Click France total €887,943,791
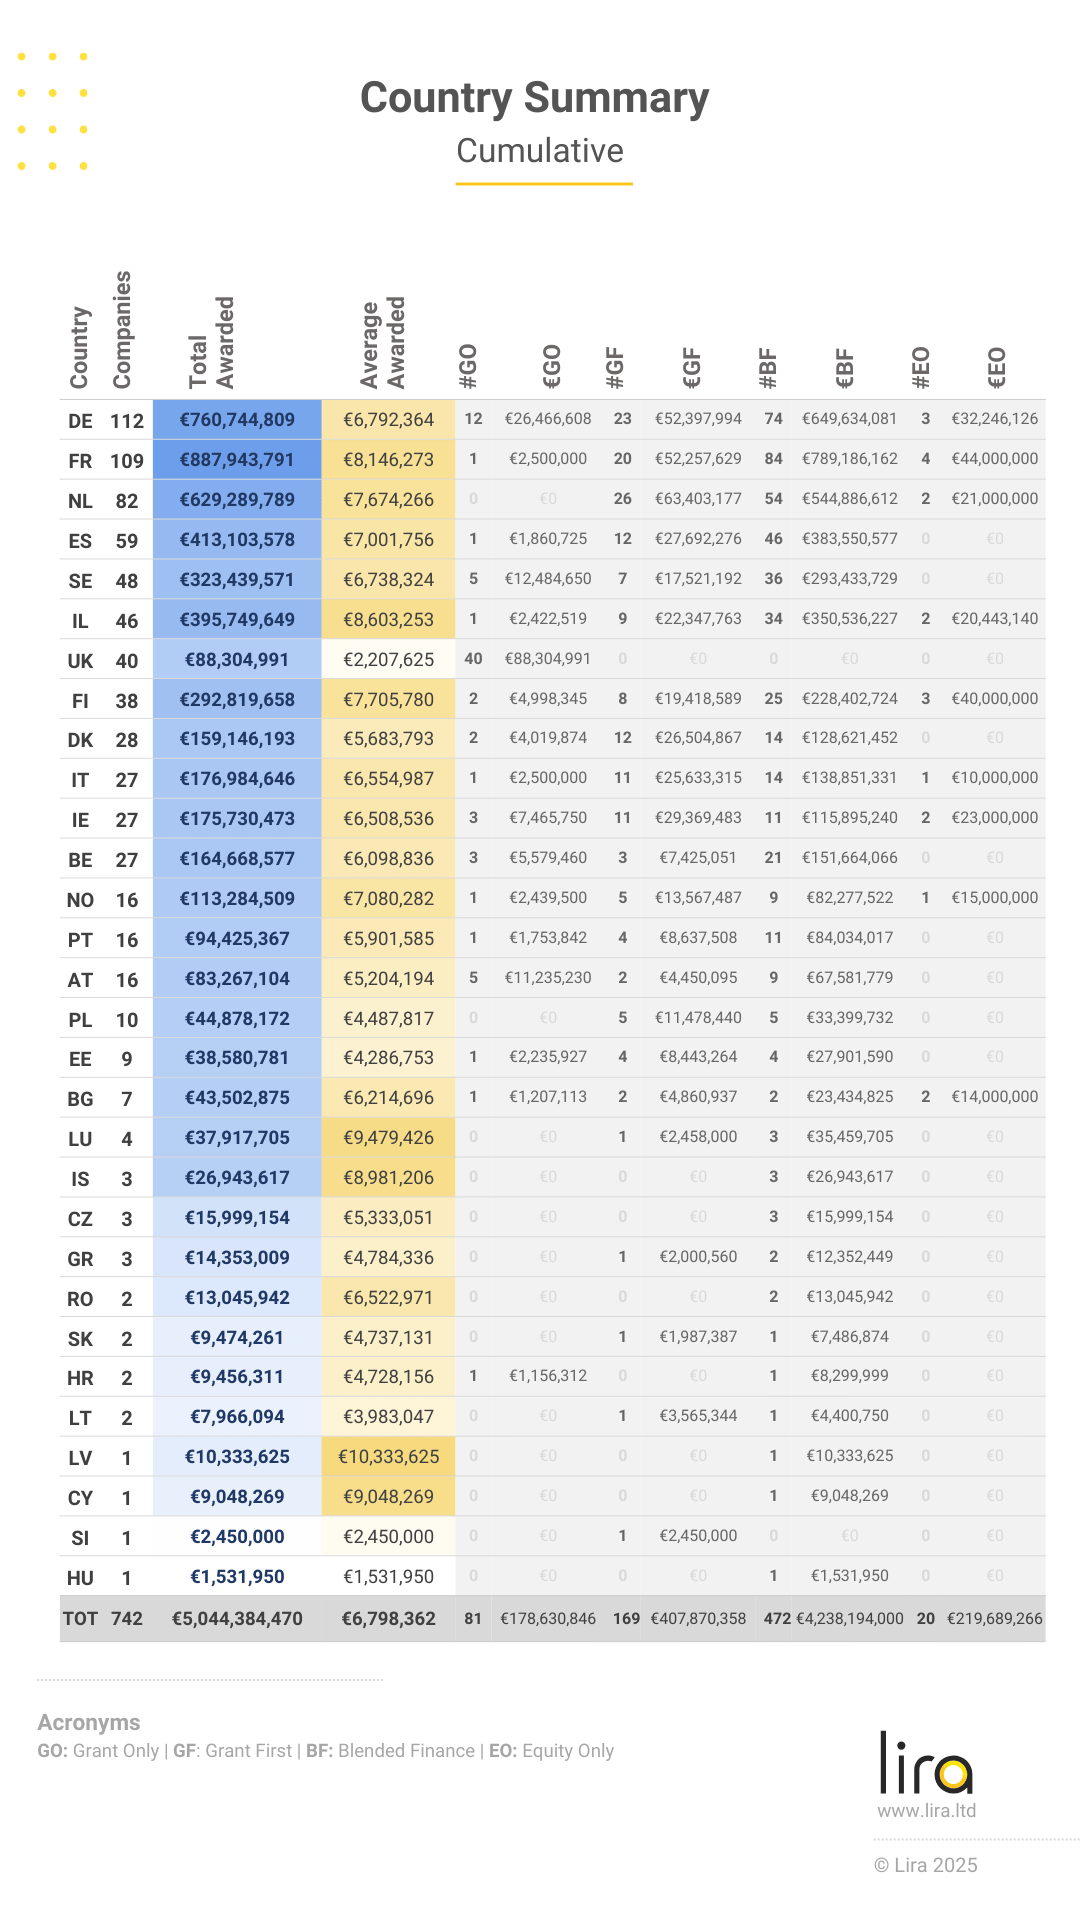 (x=237, y=460)
